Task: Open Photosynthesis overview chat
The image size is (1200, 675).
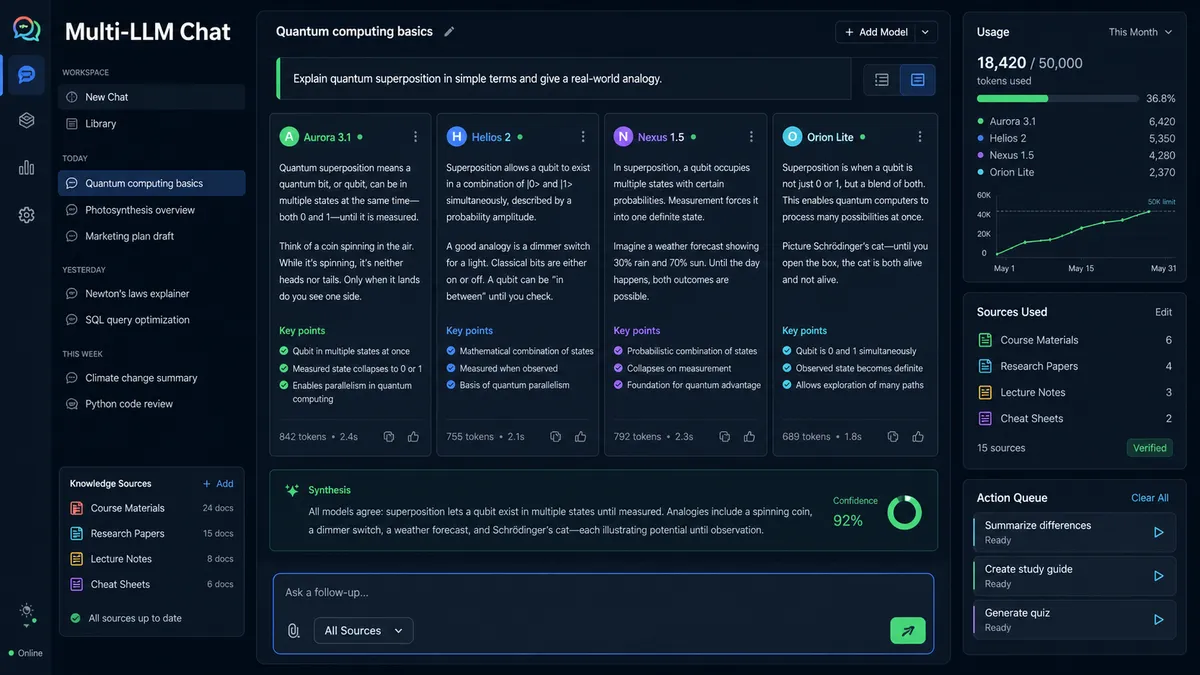Action: (x=151, y=210)
